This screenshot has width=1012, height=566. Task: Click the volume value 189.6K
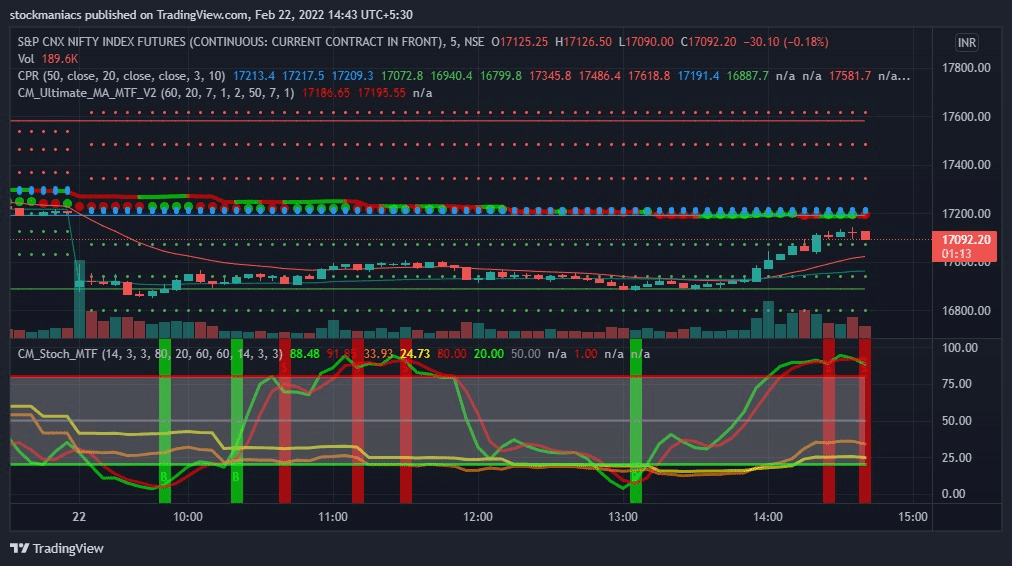pyautogui.click(x=59, y=59)
